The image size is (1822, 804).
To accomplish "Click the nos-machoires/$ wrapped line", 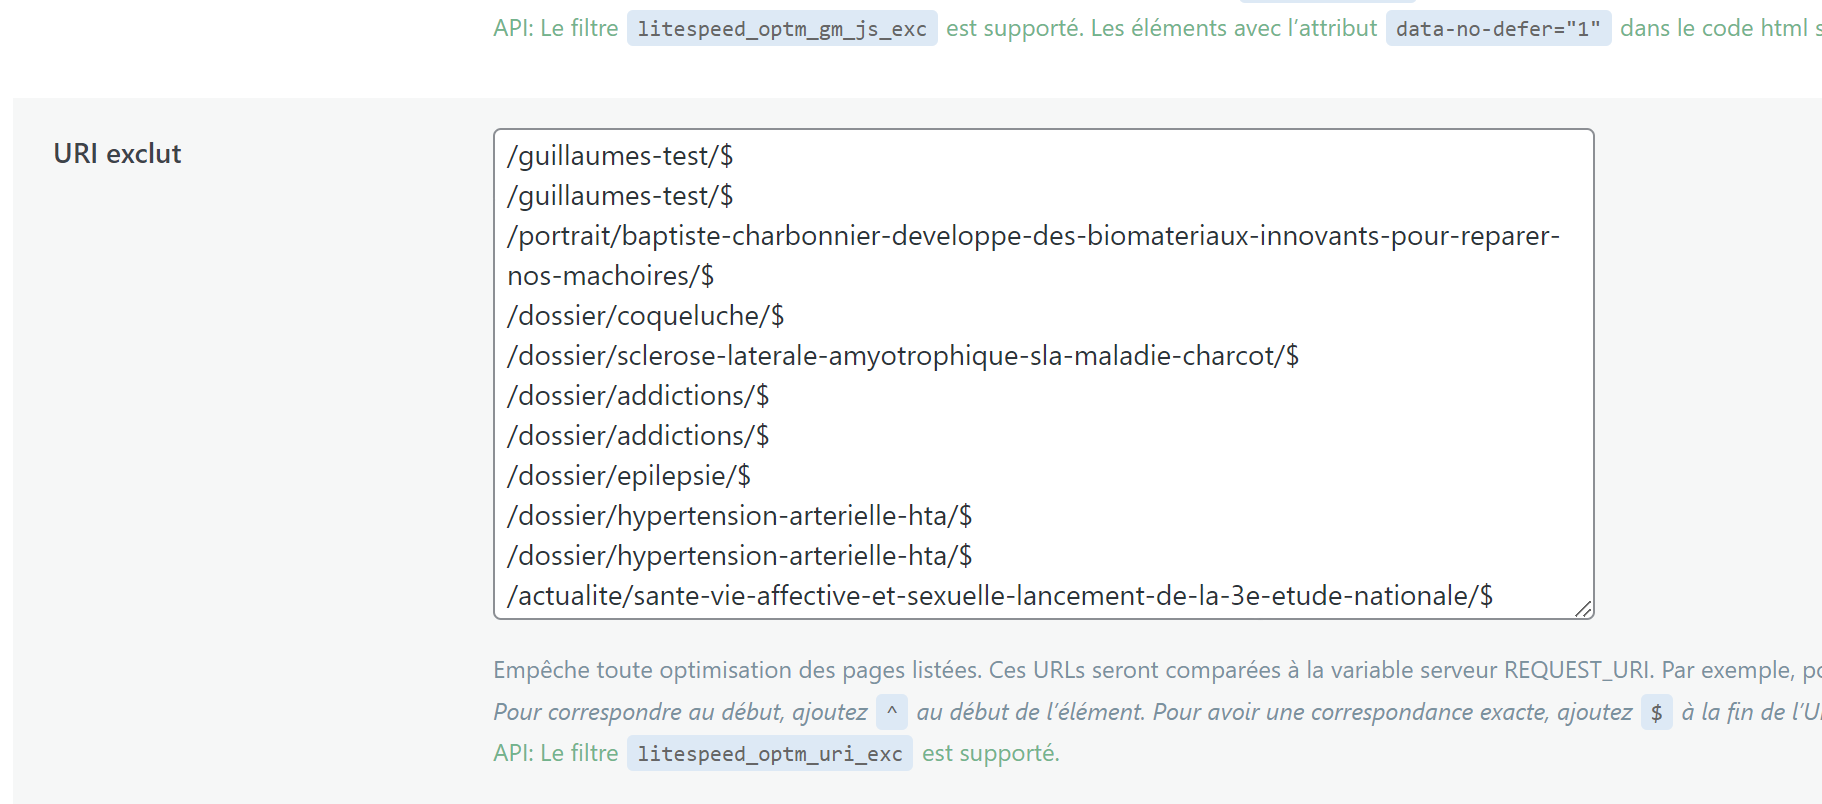I will click(x=610, y=276).
